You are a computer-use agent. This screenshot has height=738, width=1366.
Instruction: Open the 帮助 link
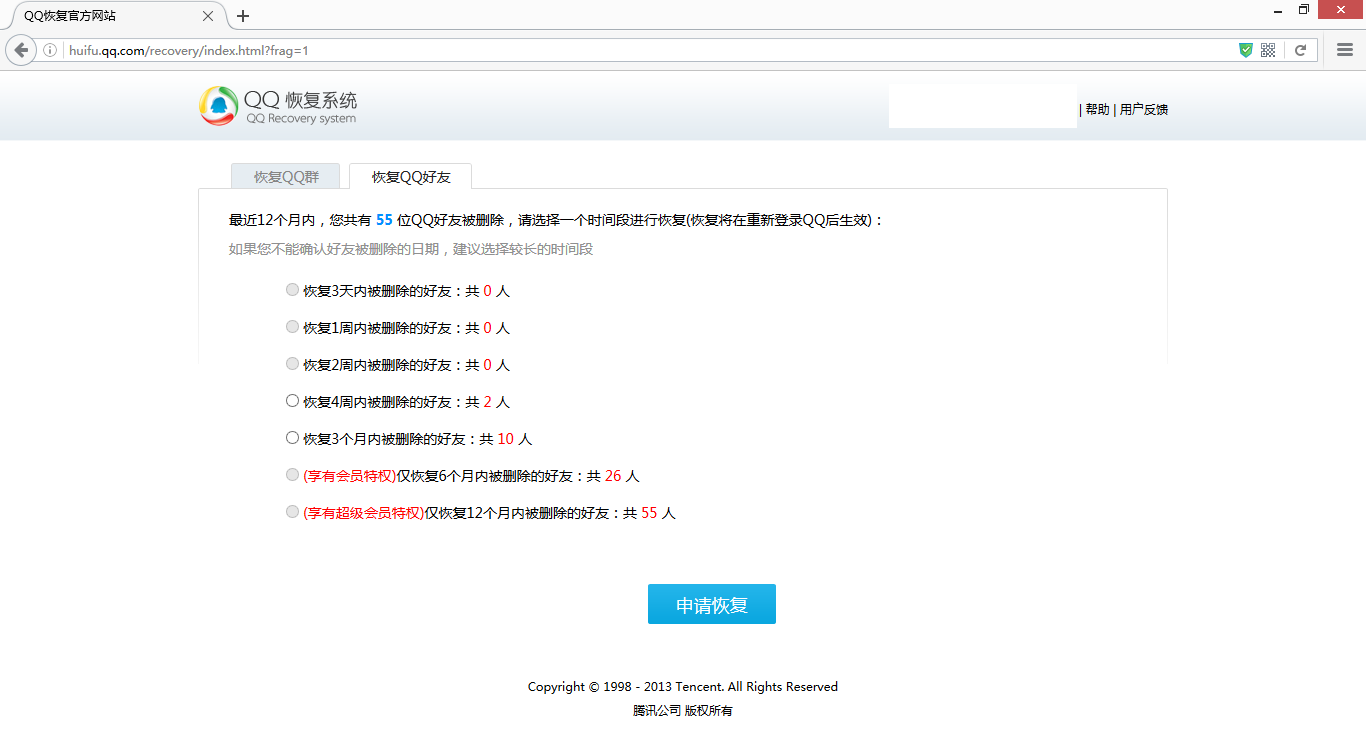tap(1097, 110)
